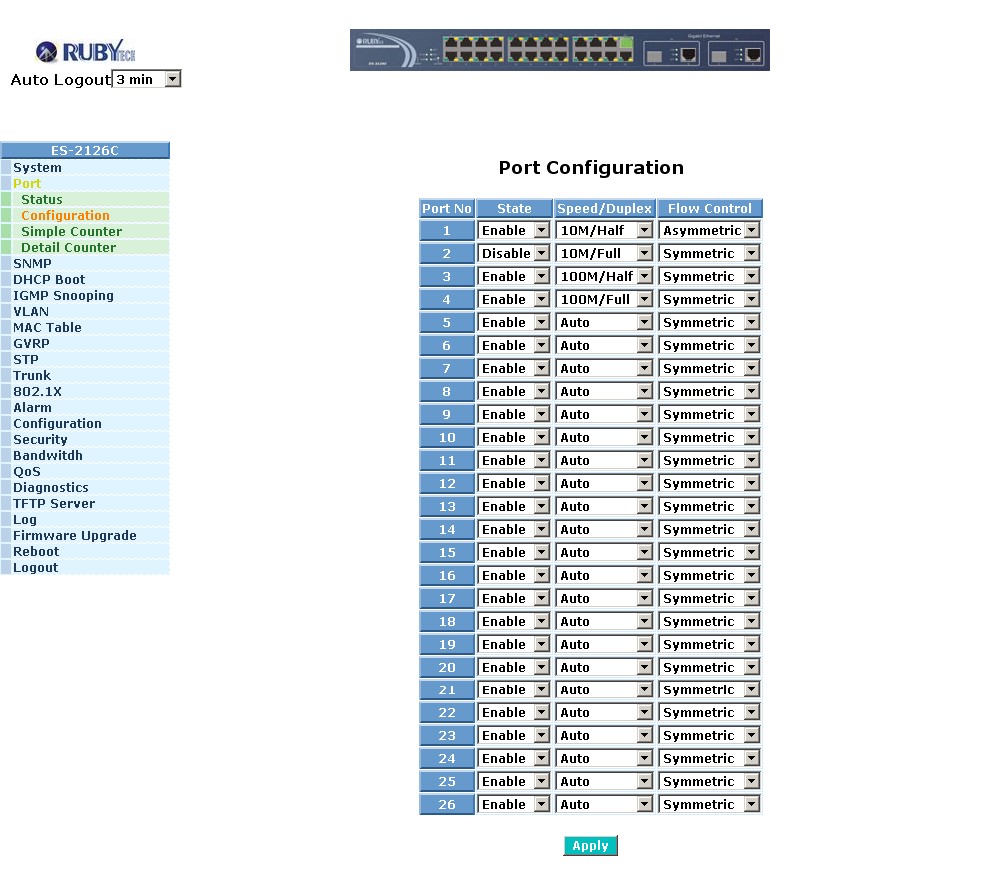Viewport: 996px width, 882px height.
Task: Click the State column header
Action: [514, 208]
